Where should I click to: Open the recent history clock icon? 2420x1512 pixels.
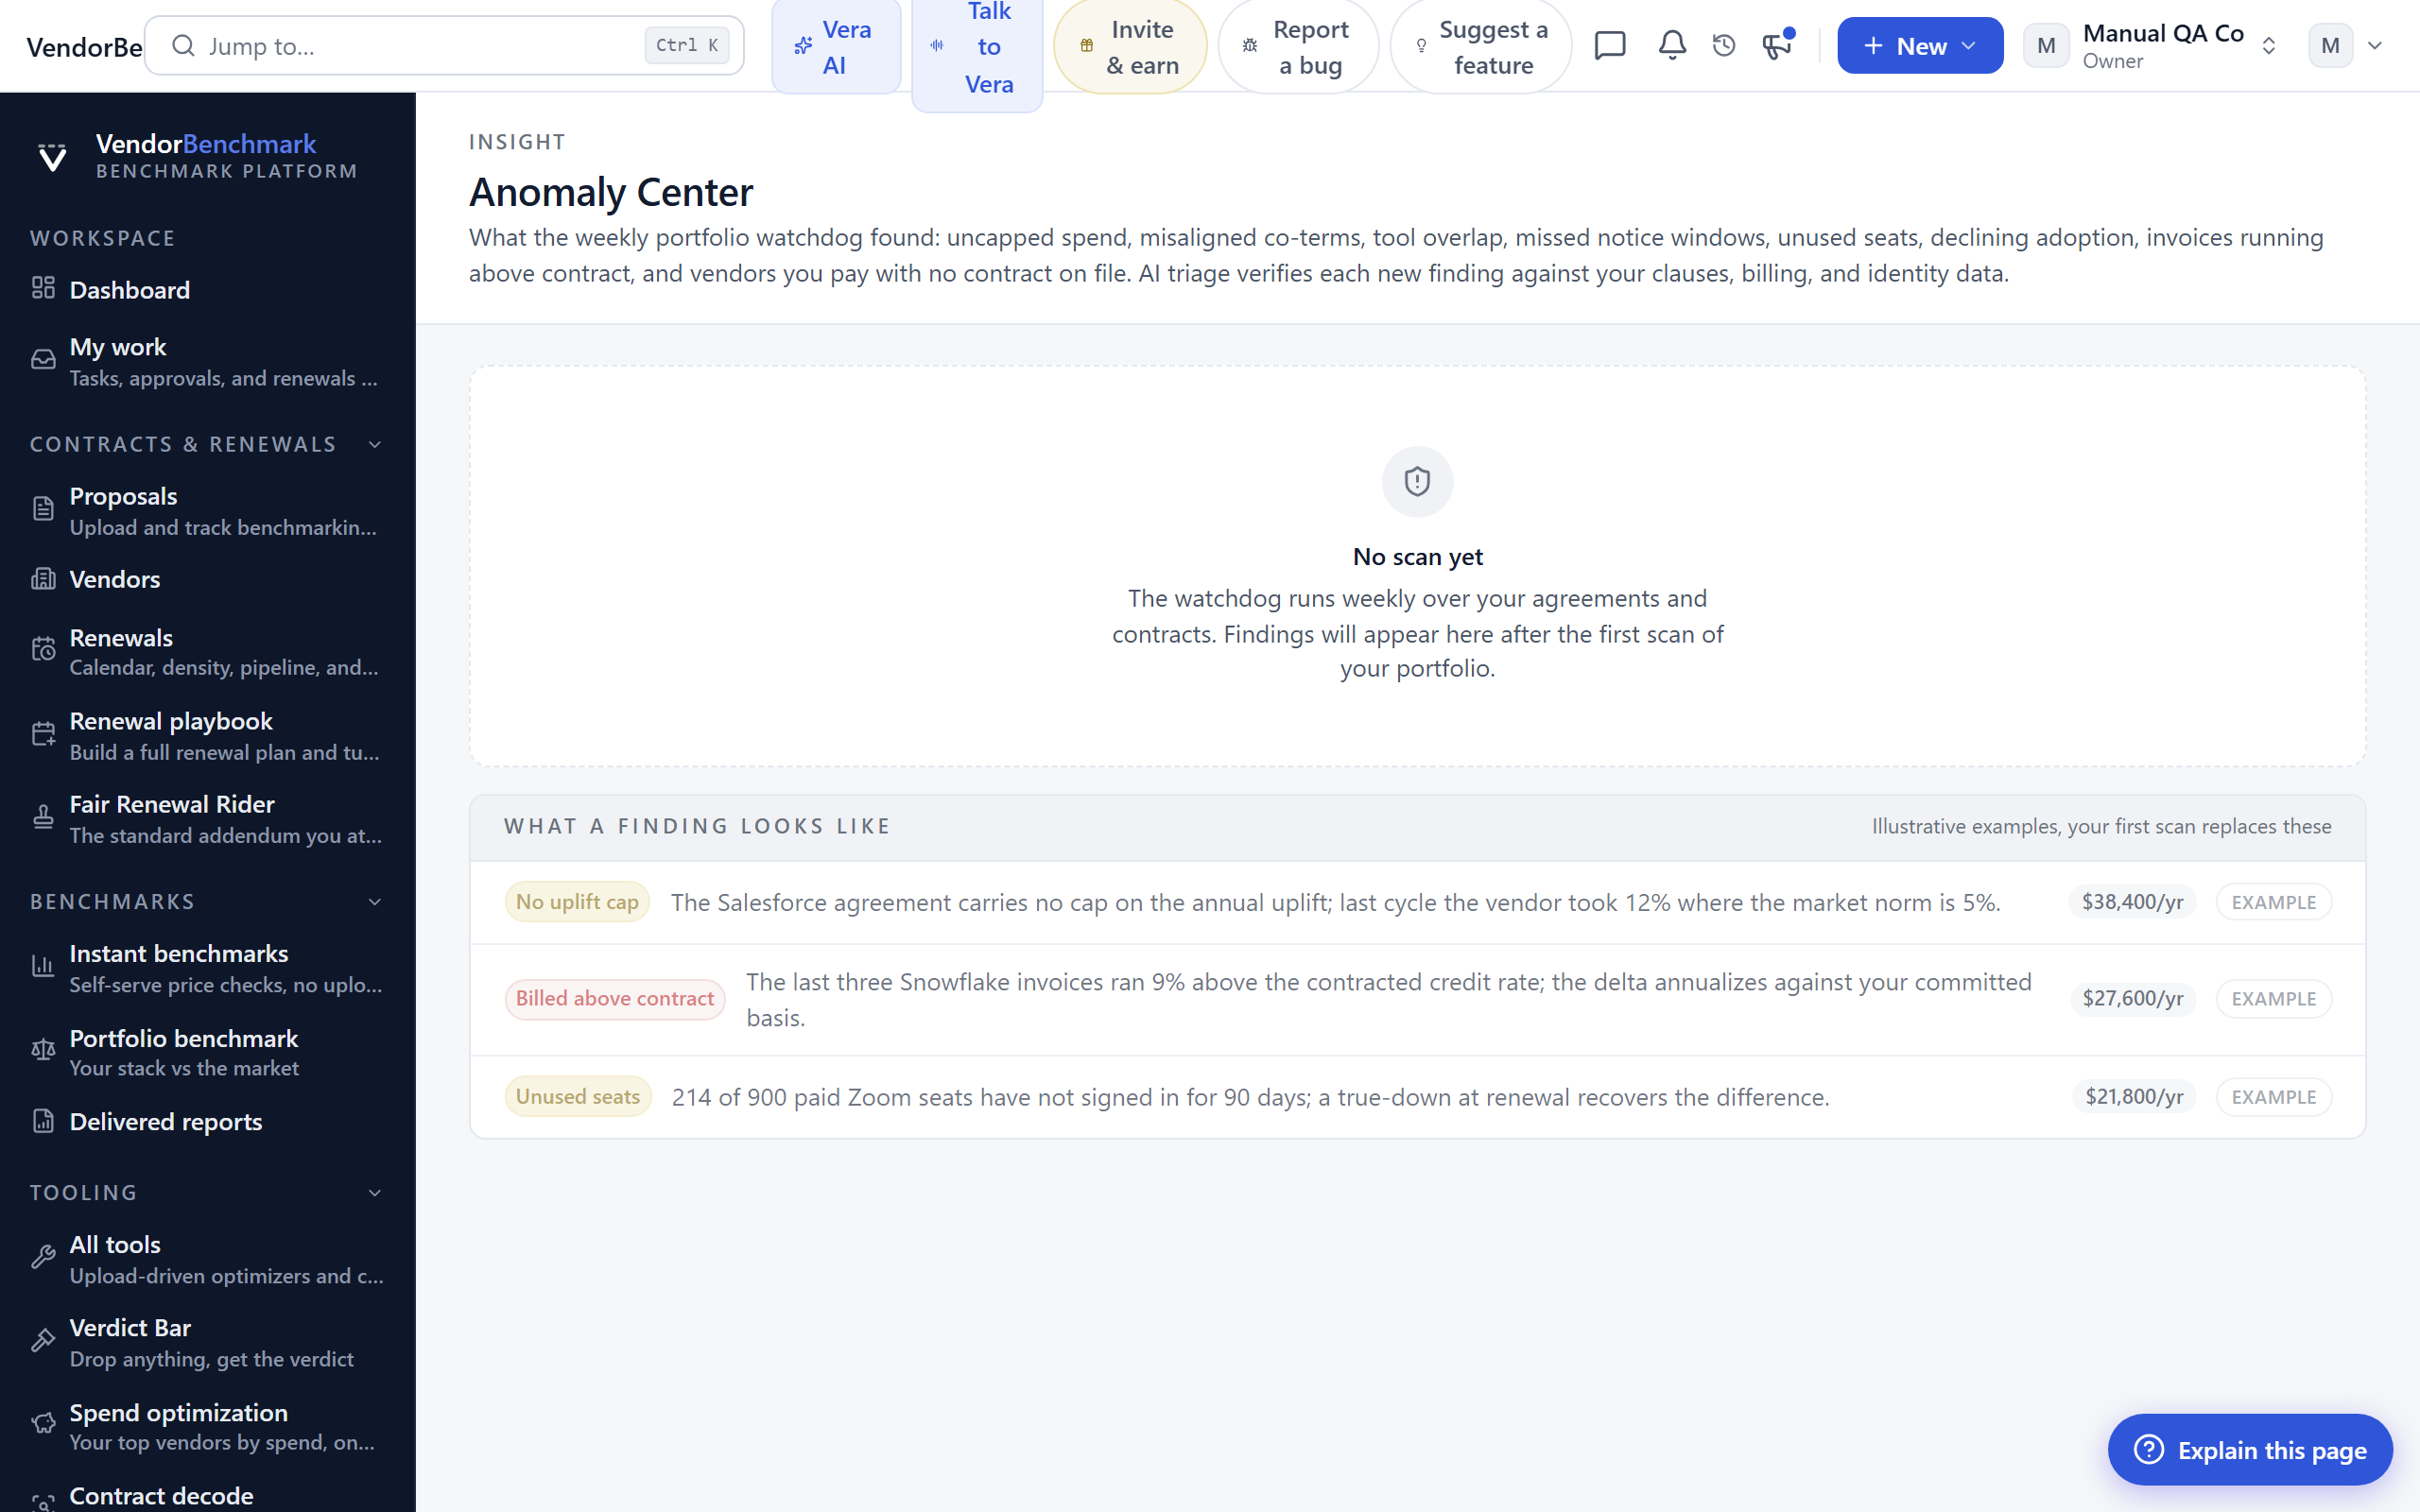pos(1723,46)
